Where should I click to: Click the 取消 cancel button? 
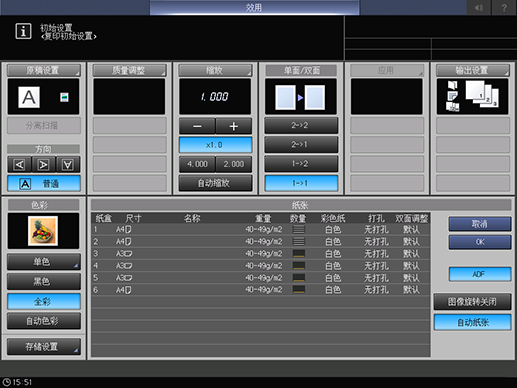coord(480,224)
